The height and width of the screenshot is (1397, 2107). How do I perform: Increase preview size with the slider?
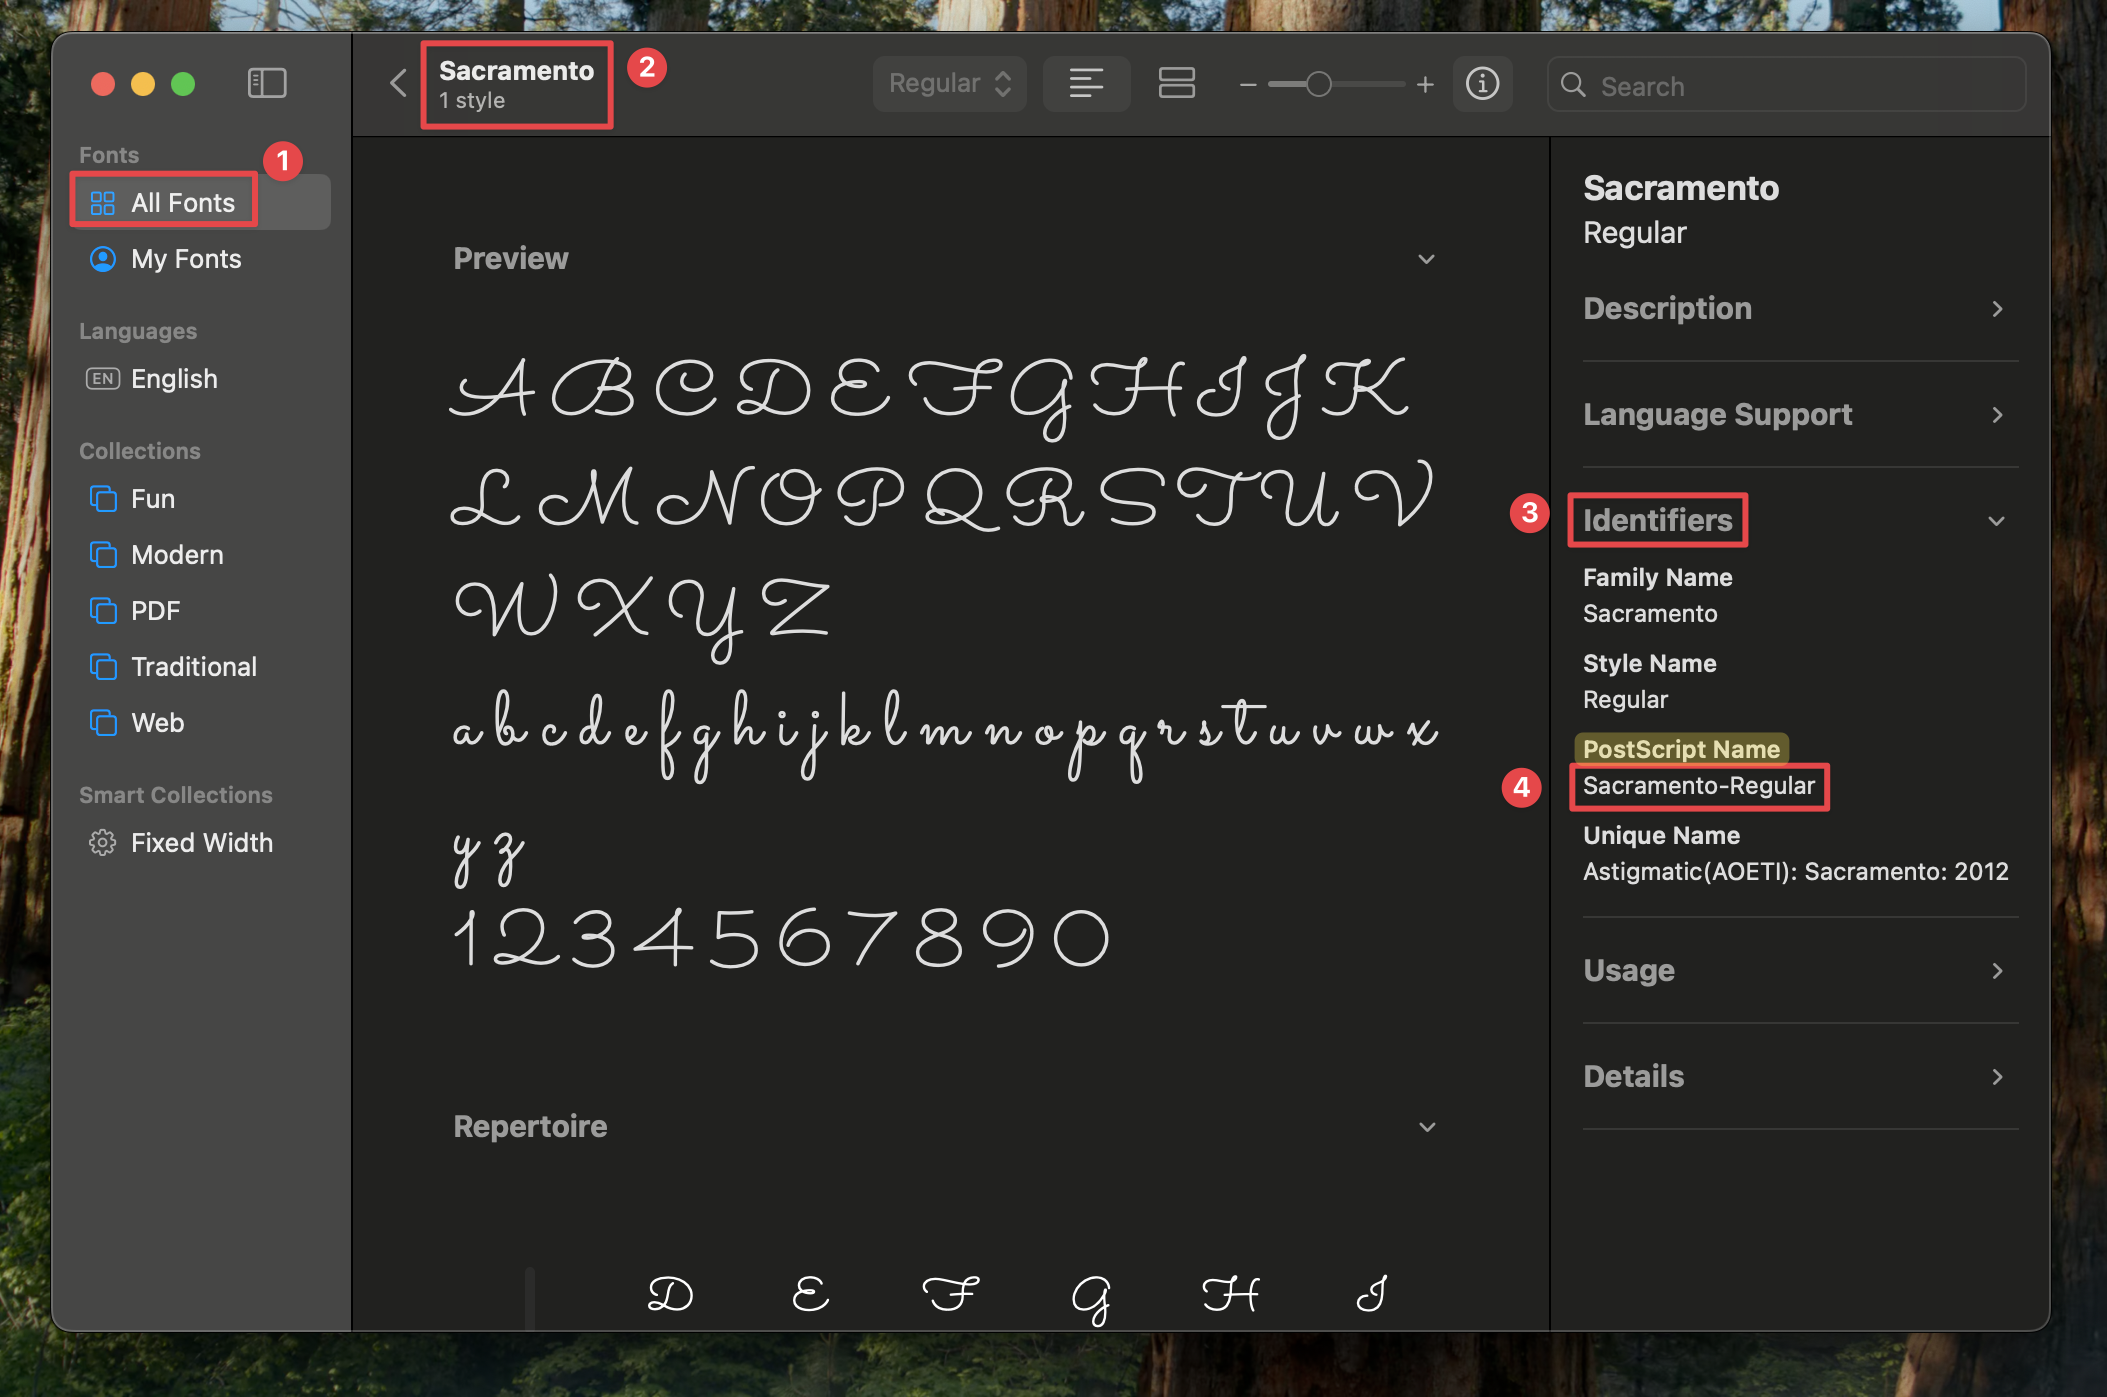click(1425, 84)
